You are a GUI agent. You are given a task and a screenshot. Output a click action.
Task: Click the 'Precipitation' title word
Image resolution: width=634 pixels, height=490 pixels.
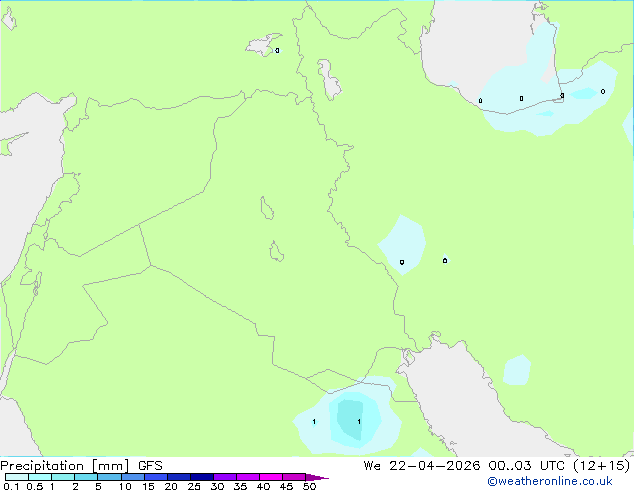point(42,466)
